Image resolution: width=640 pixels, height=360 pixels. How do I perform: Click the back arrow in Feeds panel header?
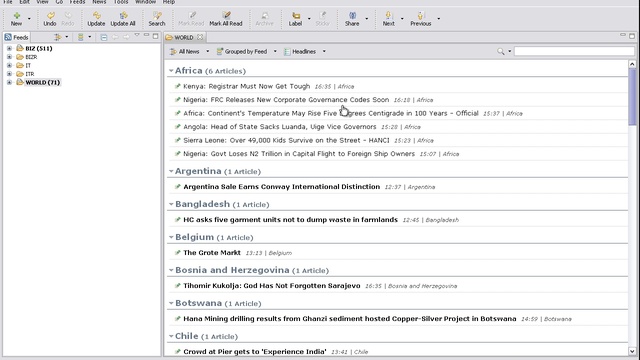point(116,37)
